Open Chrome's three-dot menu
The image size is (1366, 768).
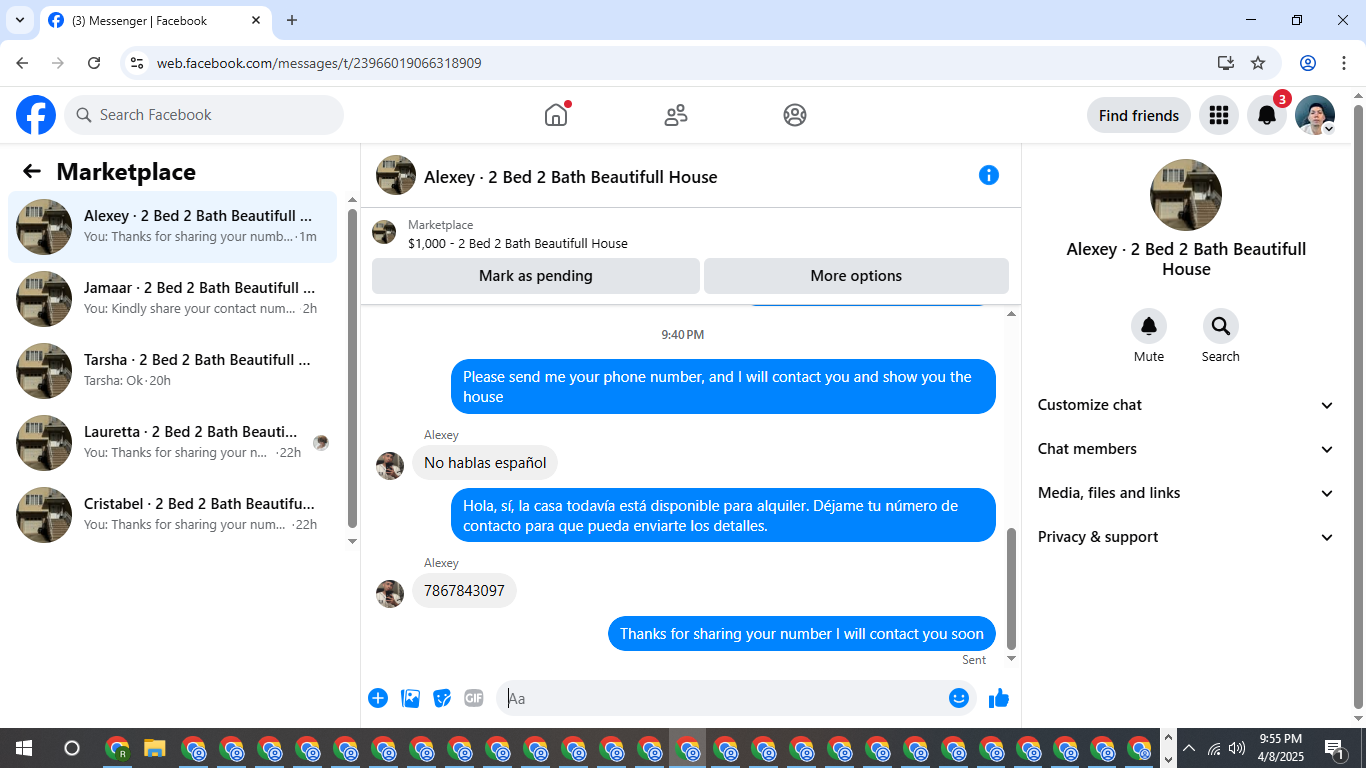tap(1344, 63)
